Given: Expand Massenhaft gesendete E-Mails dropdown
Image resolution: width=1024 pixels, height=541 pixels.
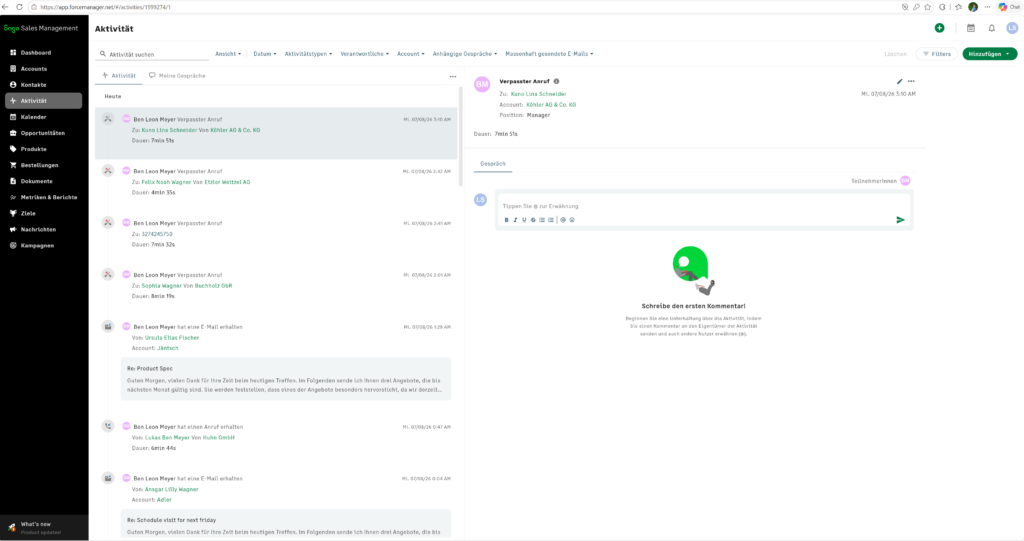Looking at the screenshot, I should [x=549, y=54].
